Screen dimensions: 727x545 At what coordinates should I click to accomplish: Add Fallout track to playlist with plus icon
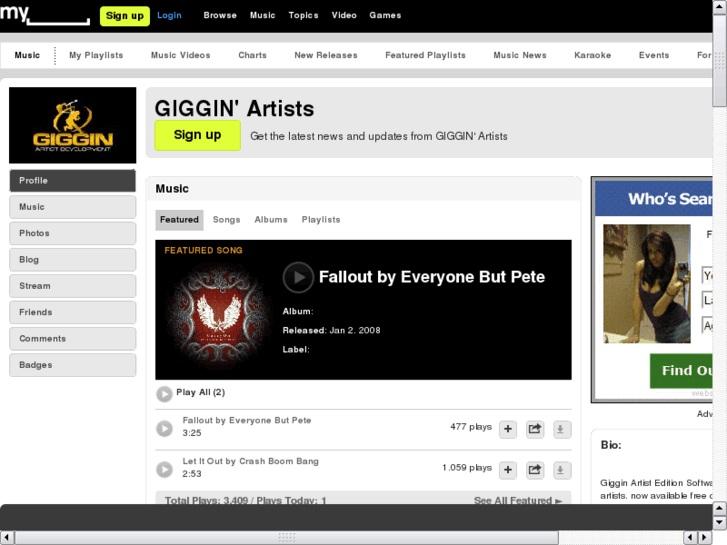point(508,429)
